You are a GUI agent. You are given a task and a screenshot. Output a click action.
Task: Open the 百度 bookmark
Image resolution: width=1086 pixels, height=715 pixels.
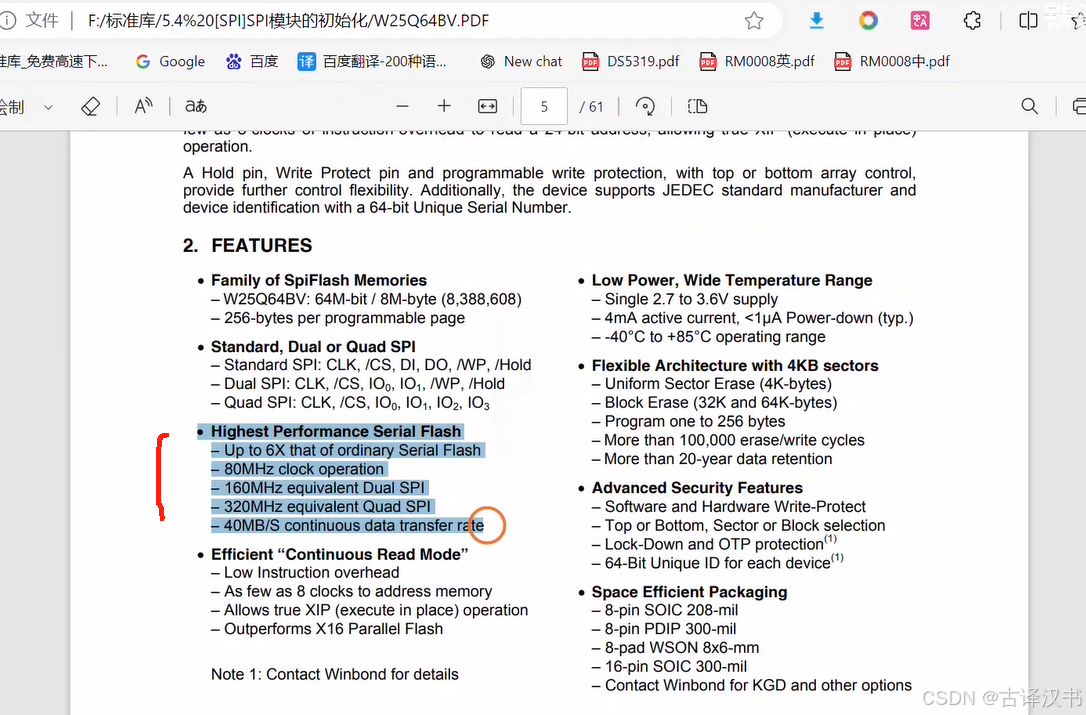[x=252, y=62]
